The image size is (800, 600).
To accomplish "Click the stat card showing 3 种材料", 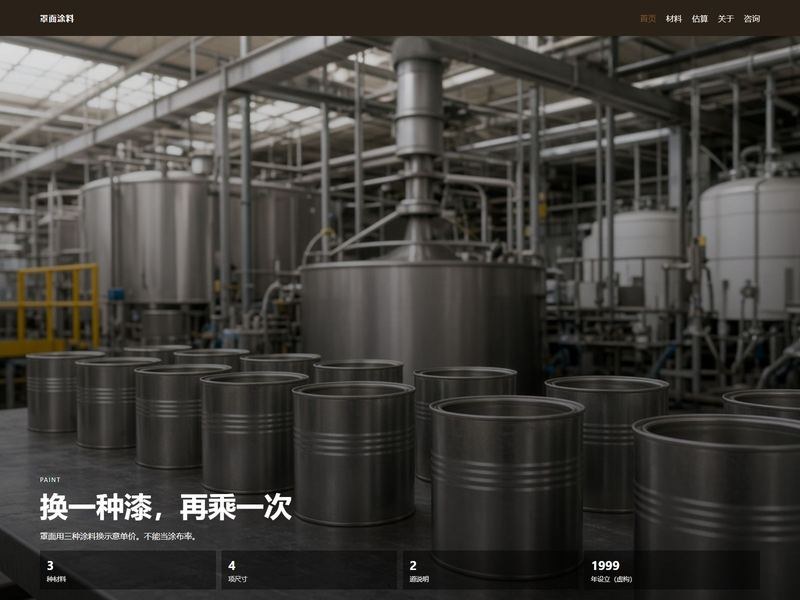I will pos(128,570).
